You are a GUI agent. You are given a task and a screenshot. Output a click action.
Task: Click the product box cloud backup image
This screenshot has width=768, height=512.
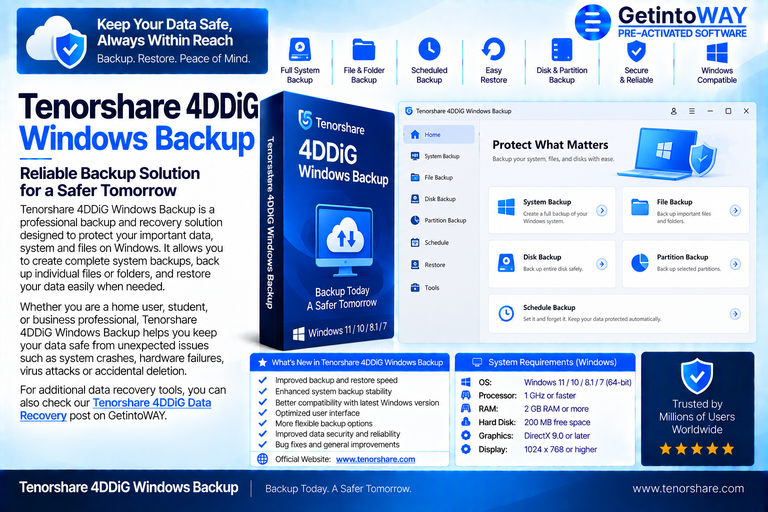[345, 240]
